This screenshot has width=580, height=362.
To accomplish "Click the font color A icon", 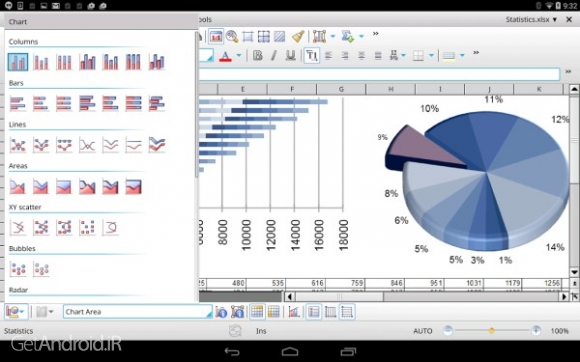I will point(225,56).
